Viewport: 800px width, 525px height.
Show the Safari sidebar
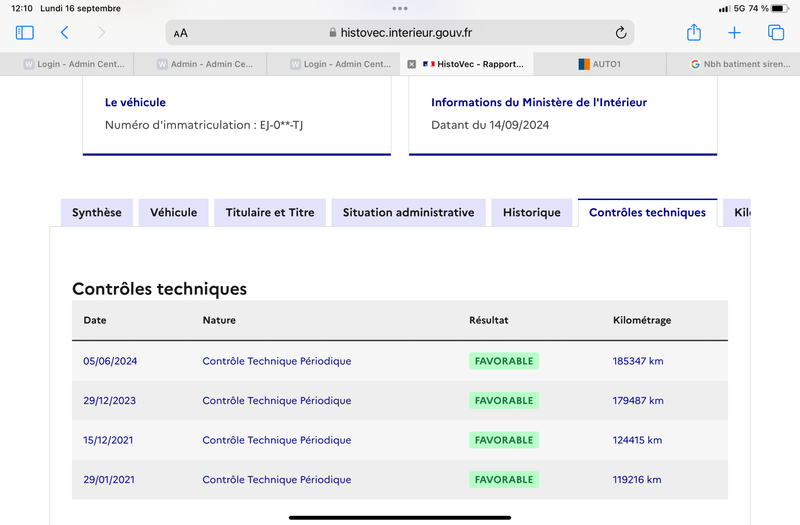tap(24, 33)
